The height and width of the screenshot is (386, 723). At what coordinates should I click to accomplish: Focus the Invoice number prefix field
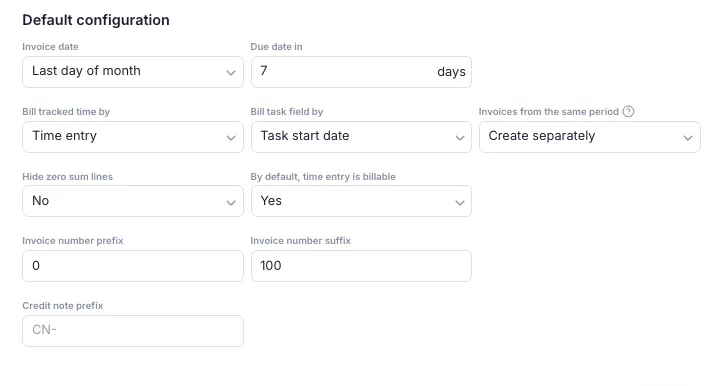[133, 266]
